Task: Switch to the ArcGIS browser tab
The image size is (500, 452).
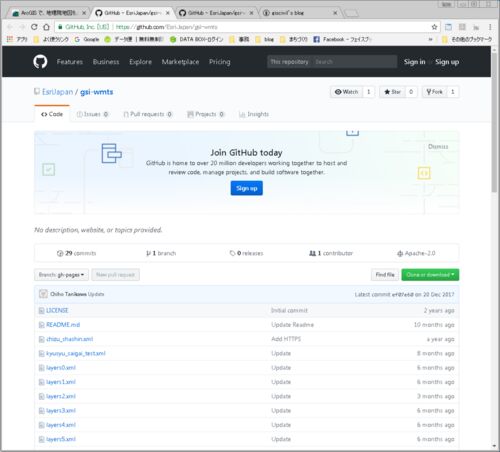Action: point(49,13)
